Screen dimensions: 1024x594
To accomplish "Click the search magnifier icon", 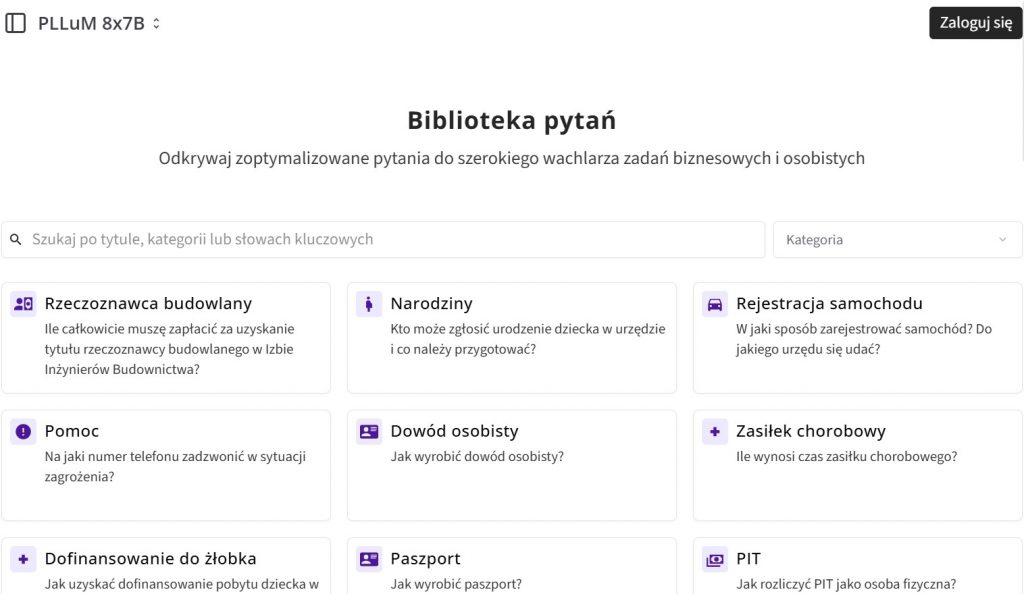I will (x=16, y=240).
